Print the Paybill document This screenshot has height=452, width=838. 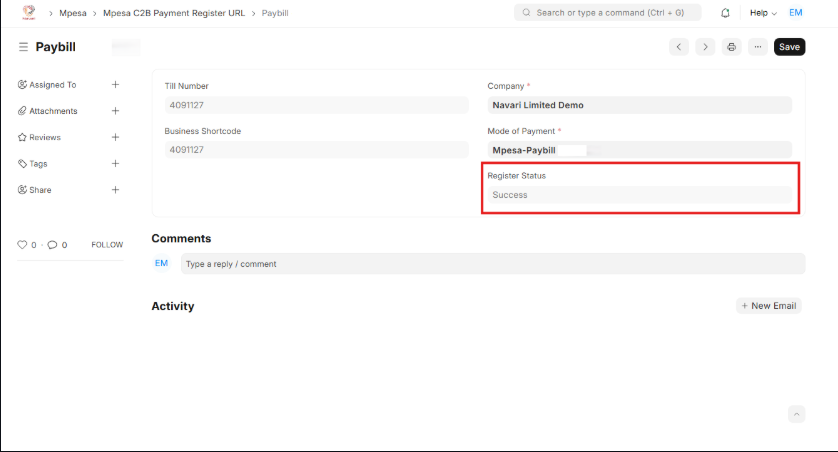point(731,47)
